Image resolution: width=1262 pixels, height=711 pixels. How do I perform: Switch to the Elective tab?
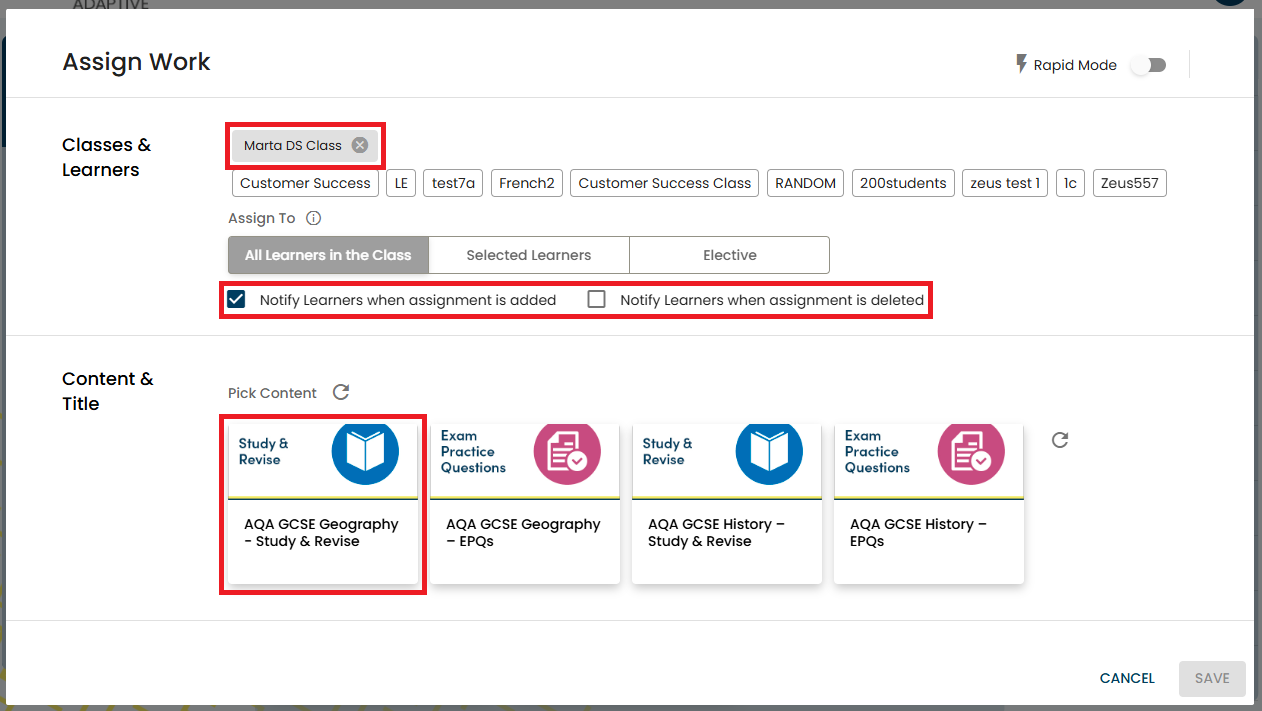point(729,255)
